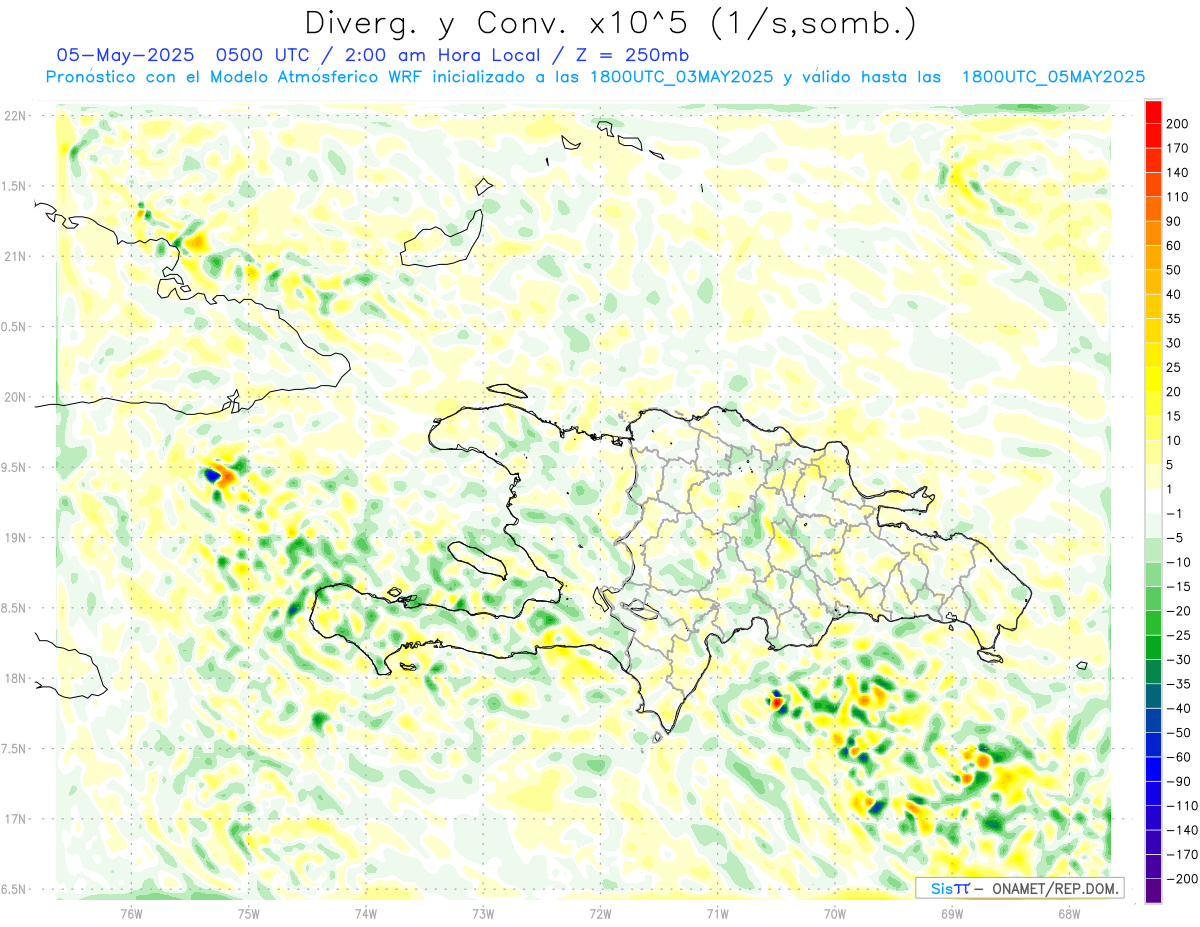Screen dimensions: 1200x927
Task: Click the "-5" color bar value
Action: (1175, 537)
